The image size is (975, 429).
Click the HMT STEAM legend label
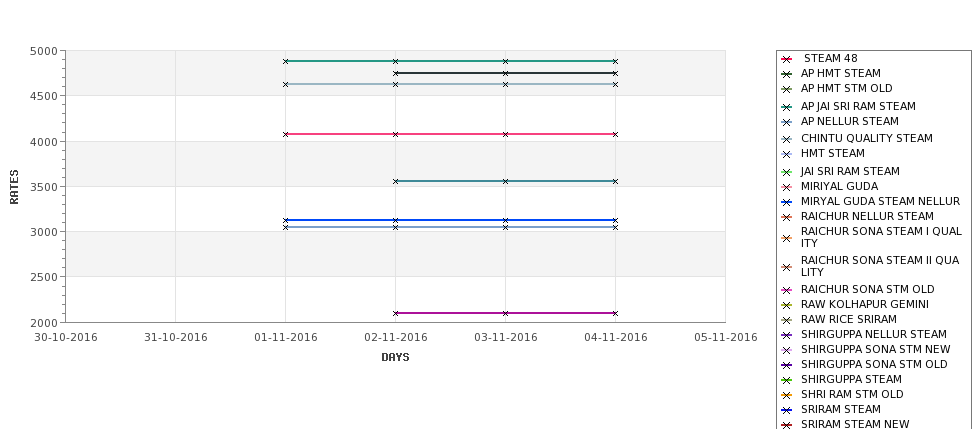(x=832, y=153)
